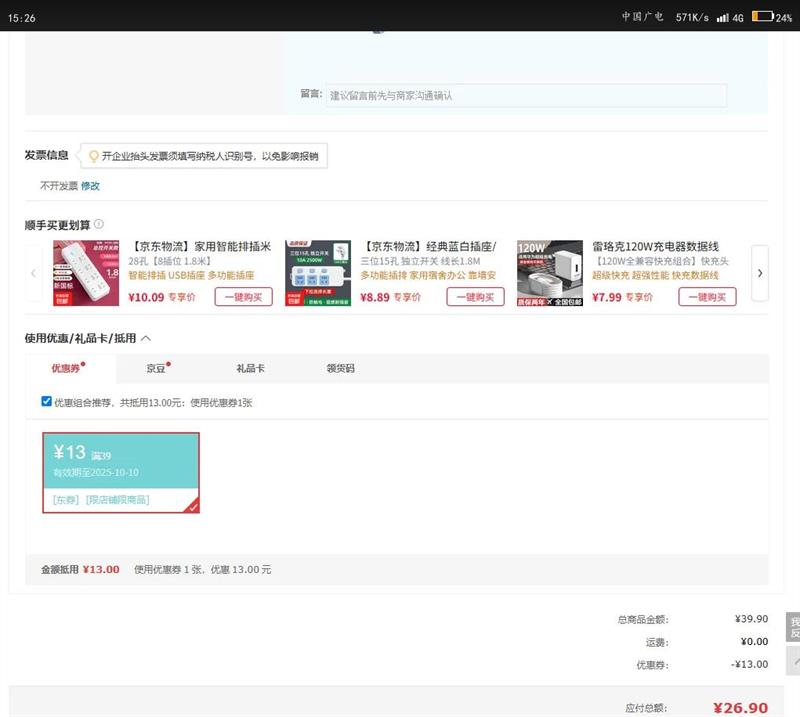Uncheck the 优惠组合推荐 checkbox
Screen dimensions: 800x717
click(x=46, y=401)
